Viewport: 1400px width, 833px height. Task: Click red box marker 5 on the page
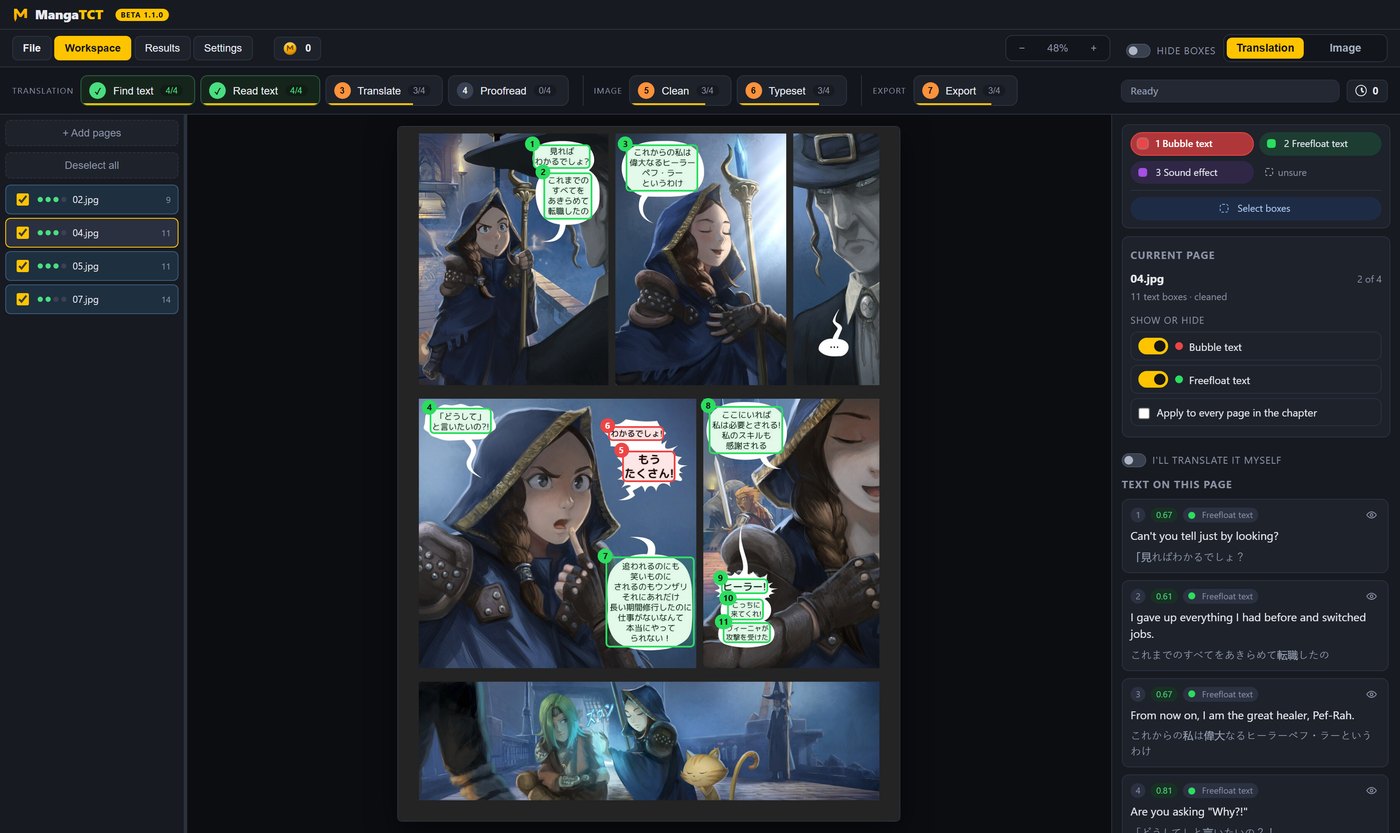click(x=622, y=450)
